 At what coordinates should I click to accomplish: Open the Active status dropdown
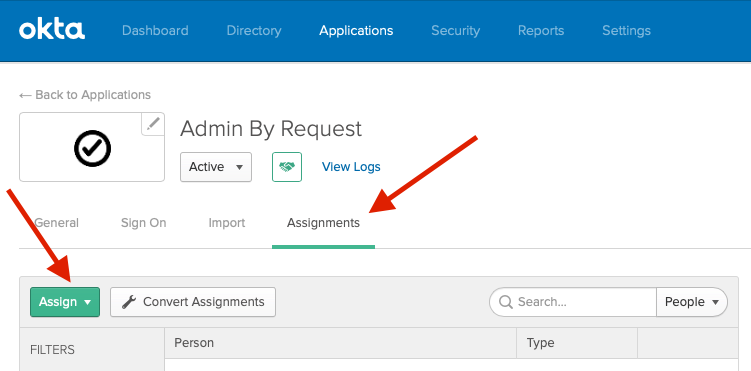[216, 167]
